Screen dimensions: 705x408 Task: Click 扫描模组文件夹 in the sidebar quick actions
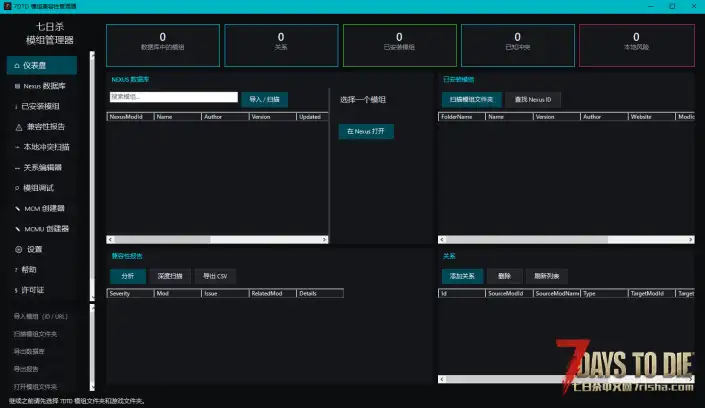[x=35, y=334]
